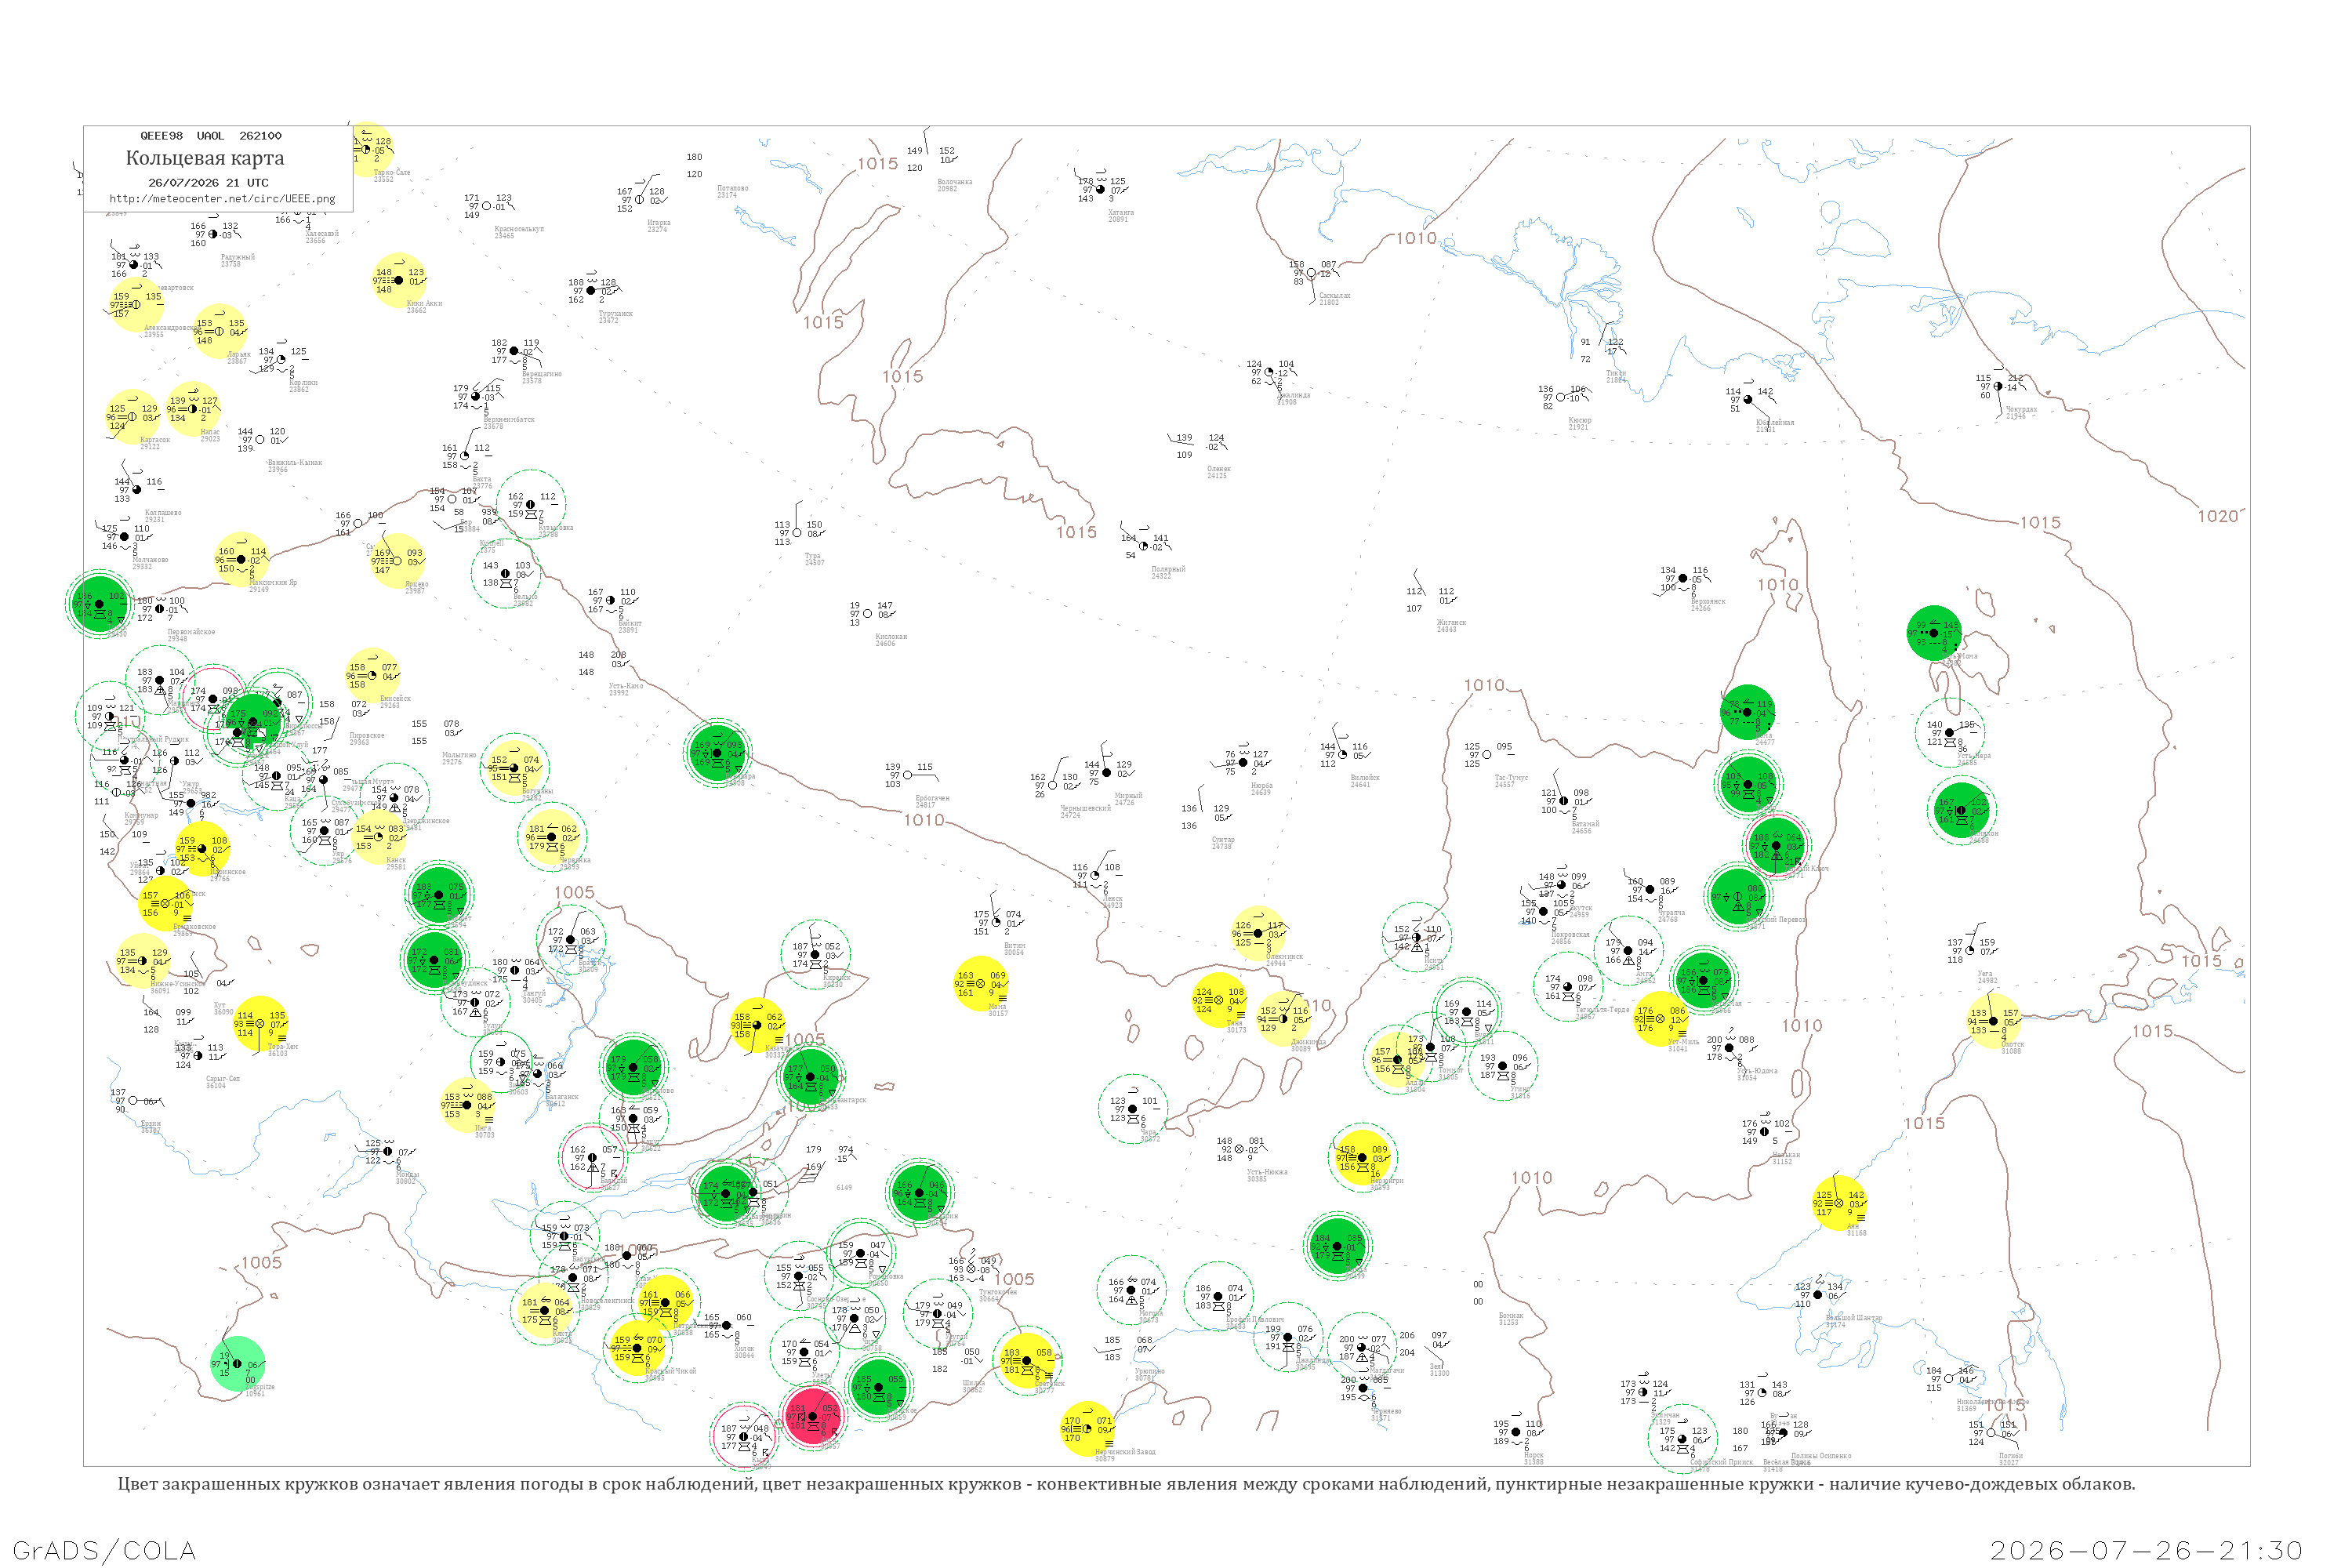Click the timestamp "26/07/2026 21 UTC"
Viewport: 2352px width, 1568px height.
[x=208, y=183]
